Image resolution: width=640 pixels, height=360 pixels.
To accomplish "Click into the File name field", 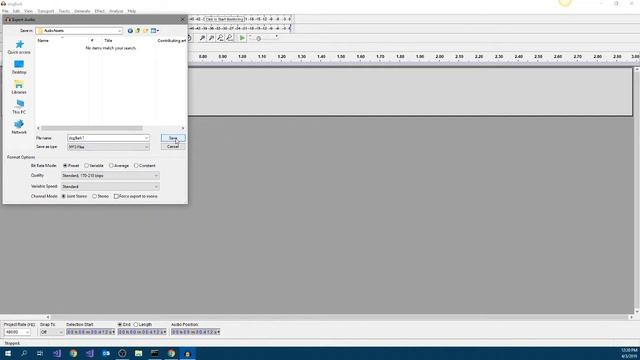I will tap(105, 138).
